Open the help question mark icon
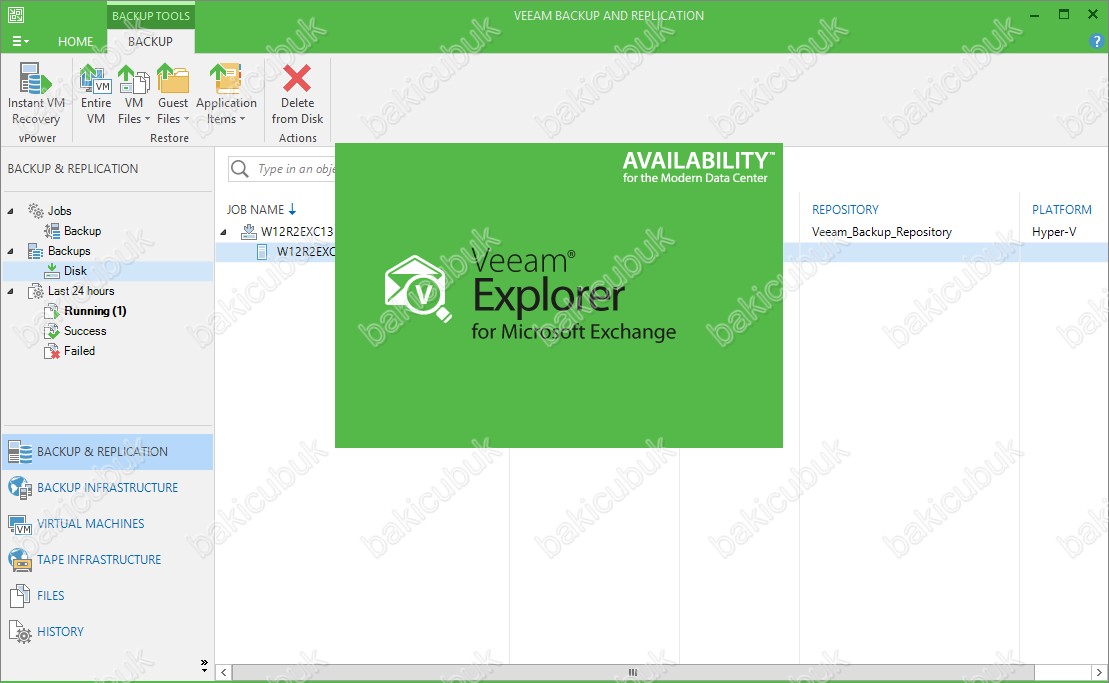Image resolution: width=1109 pixels, height=683 pixels. pyautogui.click(x=1097, y=42)
